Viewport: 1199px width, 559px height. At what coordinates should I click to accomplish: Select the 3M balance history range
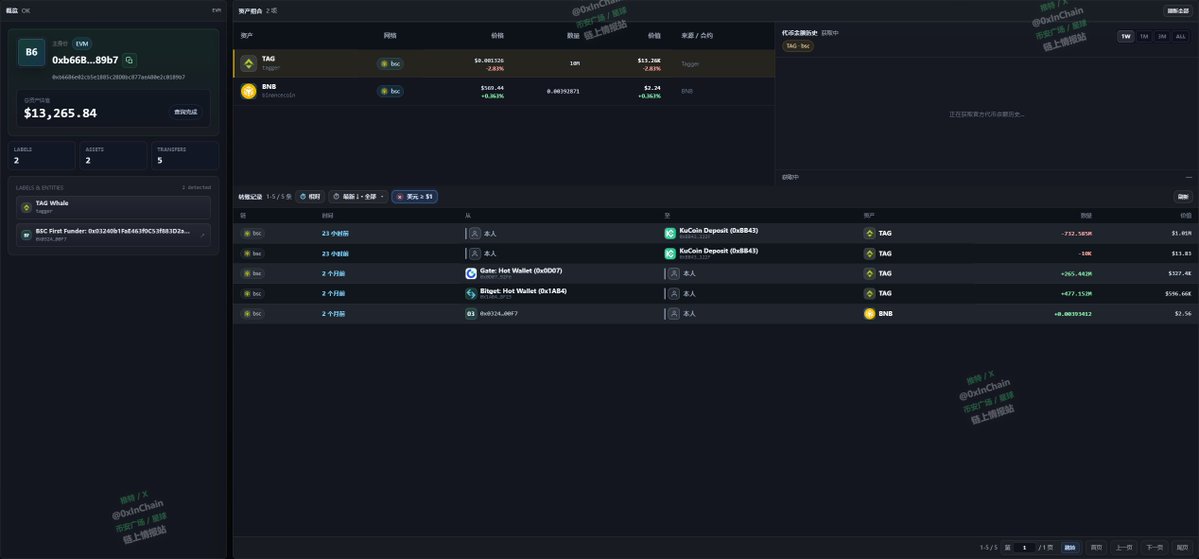tap(1162, 36)
